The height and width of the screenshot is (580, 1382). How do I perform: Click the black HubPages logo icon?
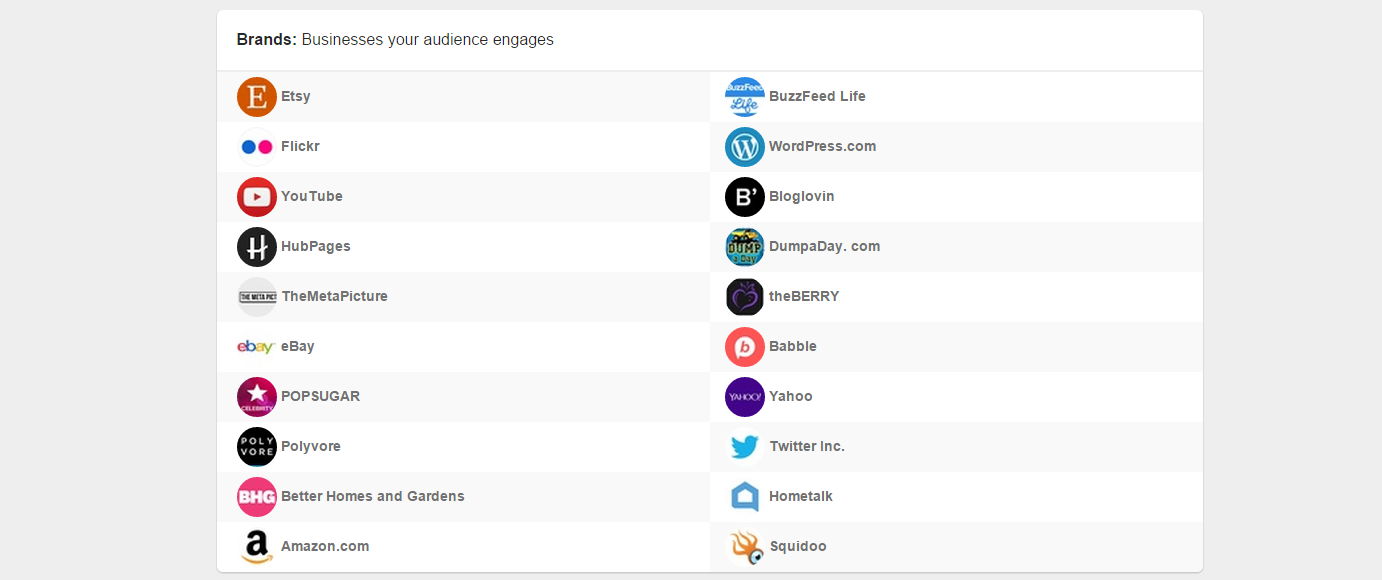click(257, 247)
